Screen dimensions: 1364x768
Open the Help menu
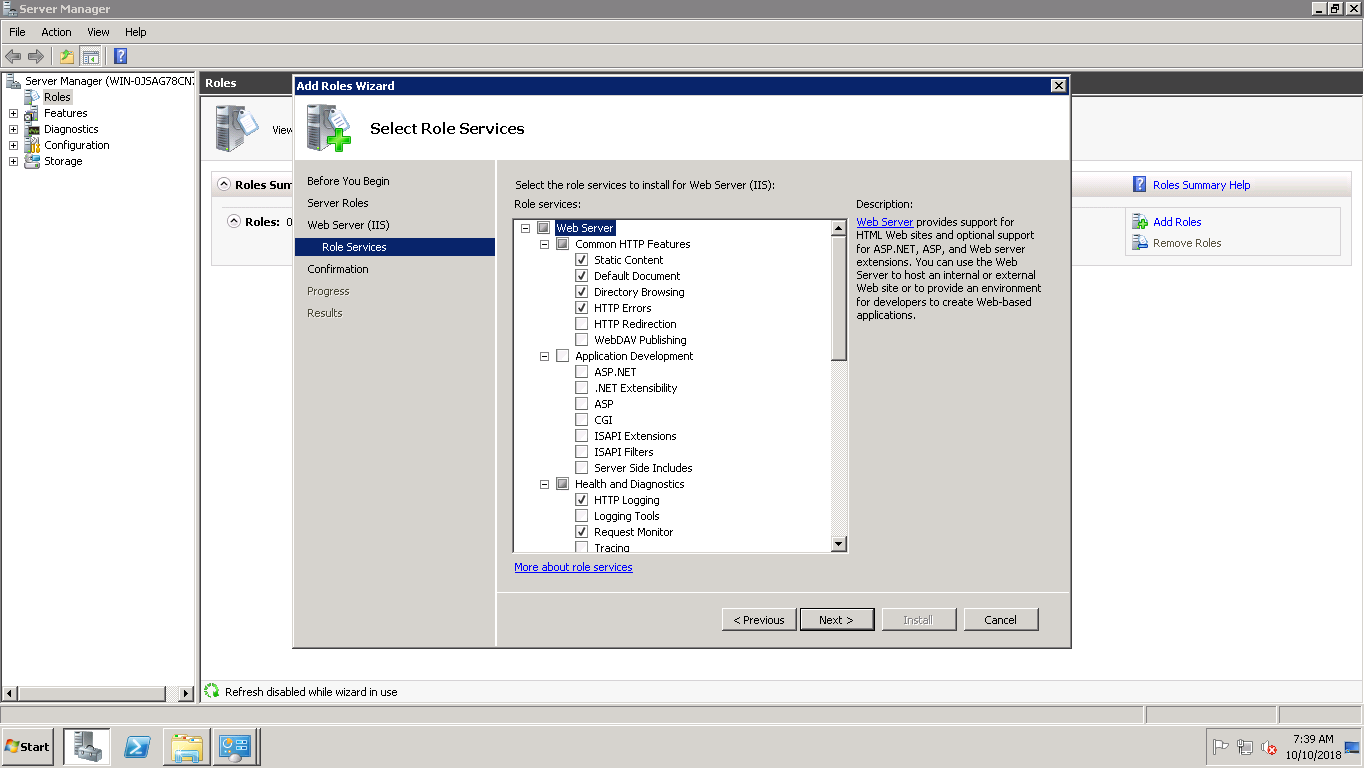pyautogui.click(x=135, y=32)
